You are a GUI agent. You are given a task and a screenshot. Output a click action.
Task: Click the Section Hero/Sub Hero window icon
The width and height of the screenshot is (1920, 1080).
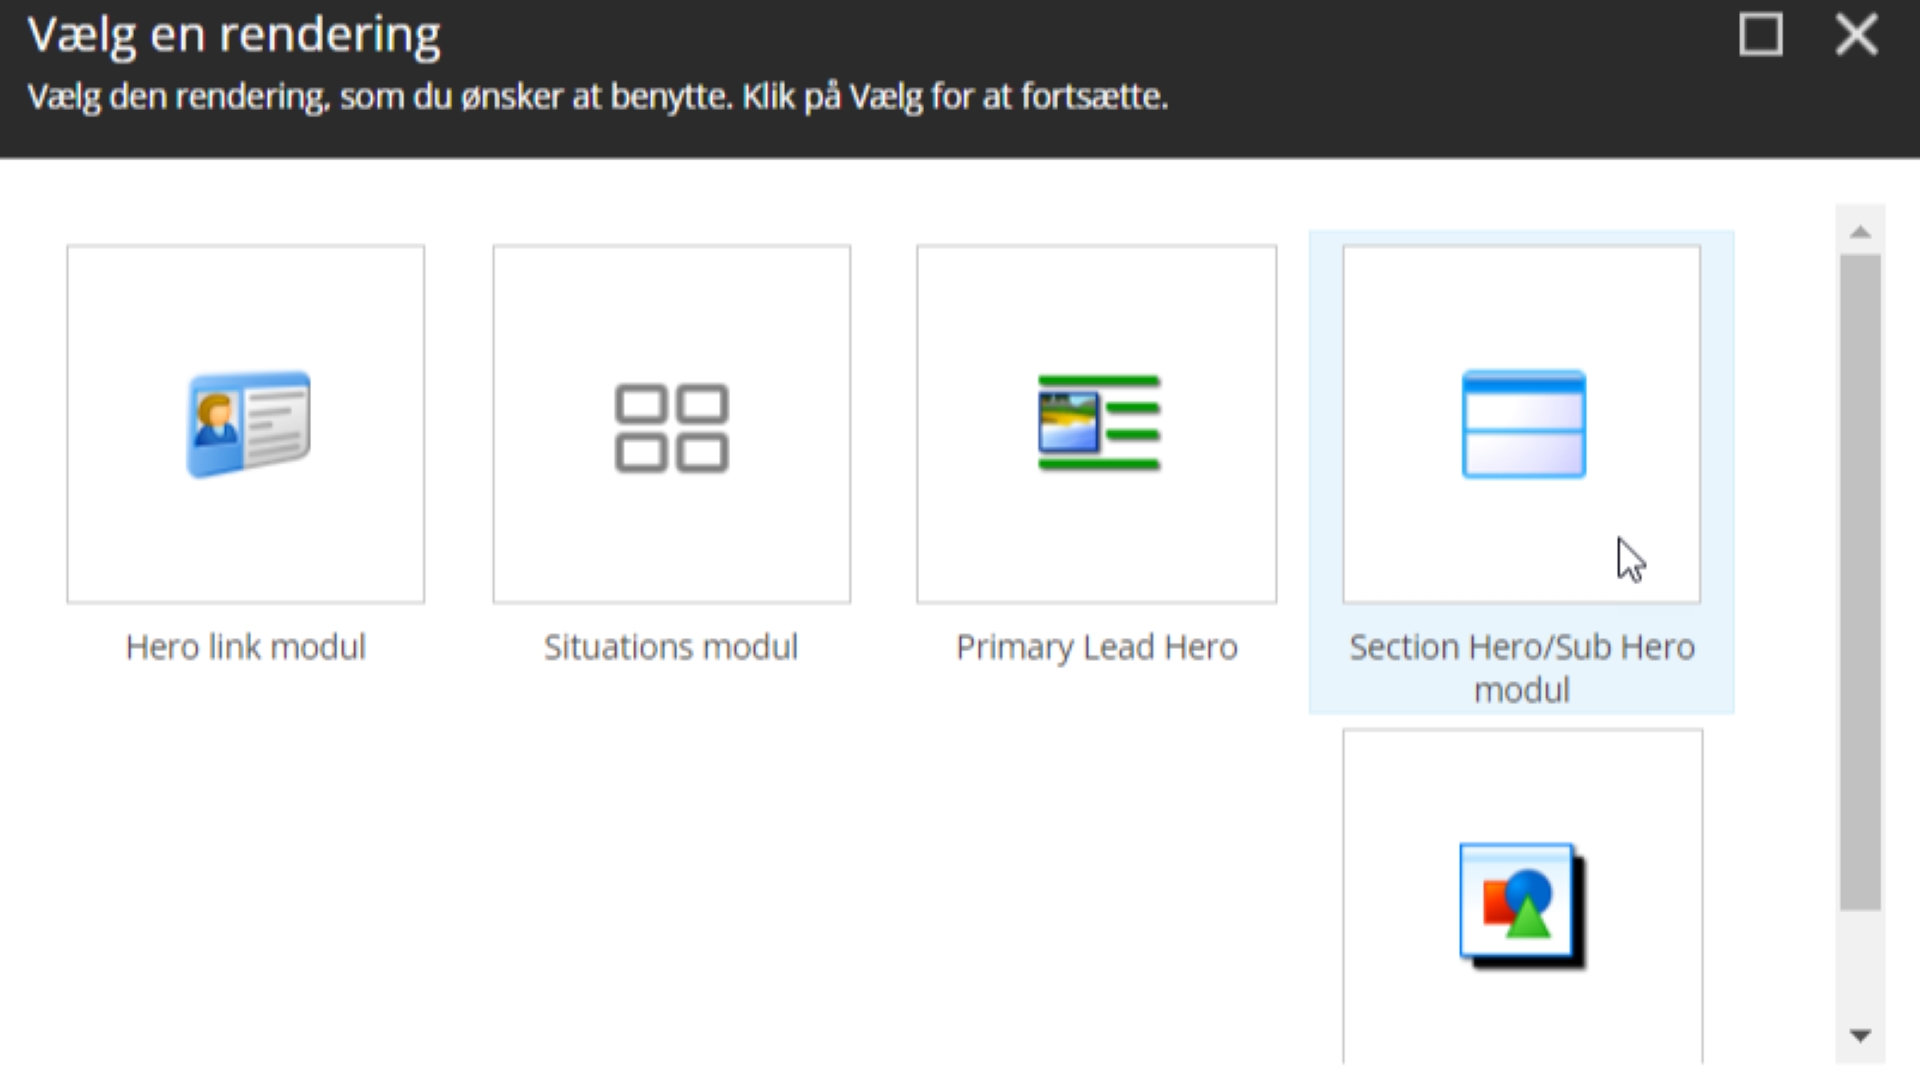coord(1523,424)
